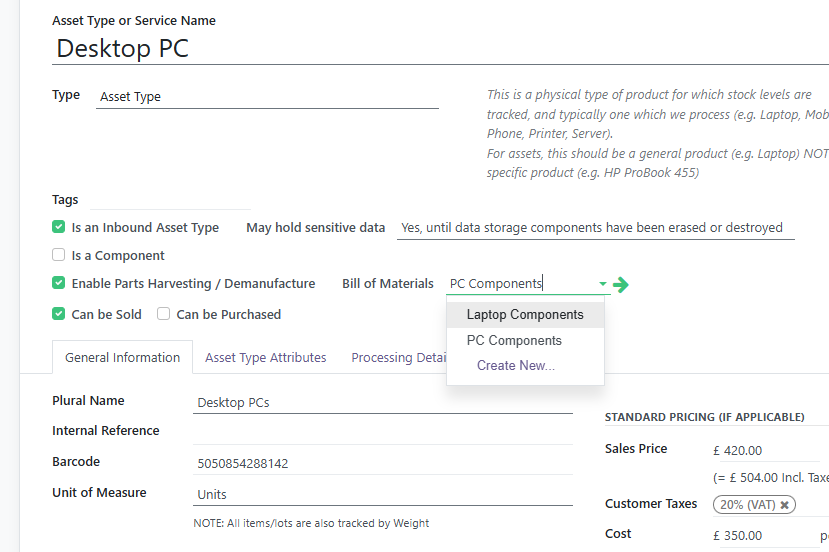This screenshot has height=552, width=829.
Task: Expand the Bill of Materials dropdown arrow
Action: point(602,284)
